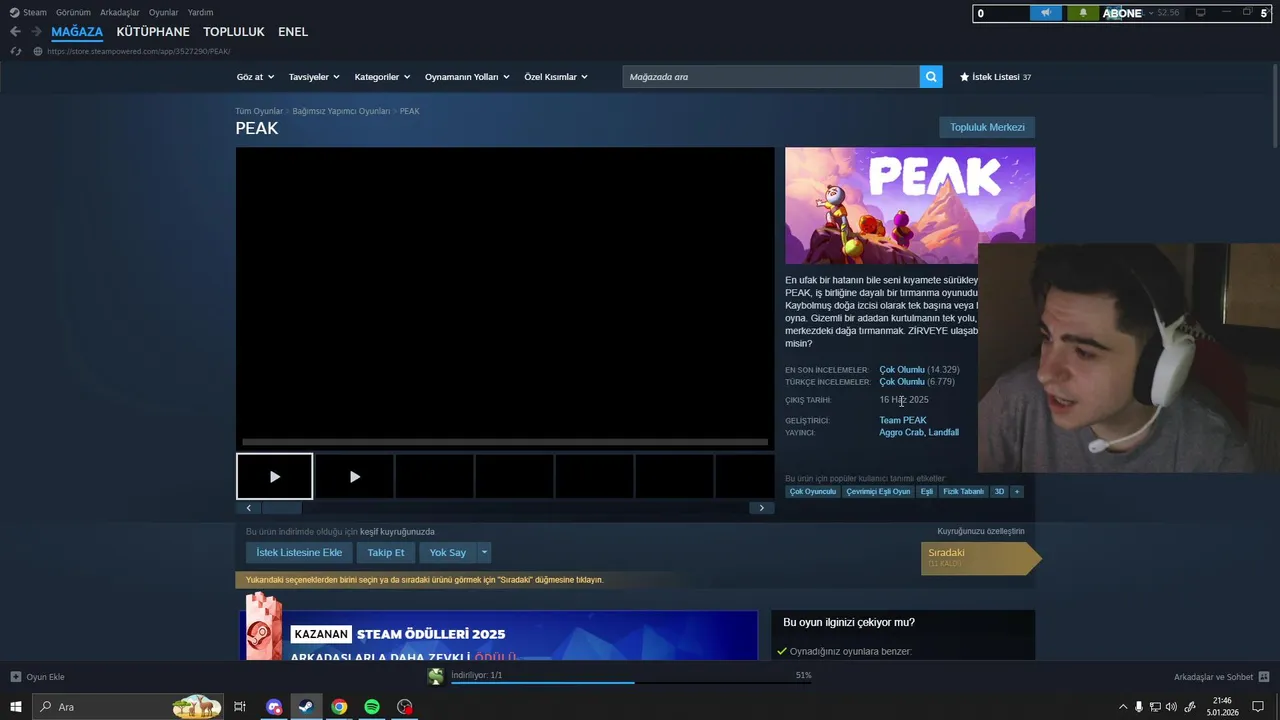1280x720 pixels.
Task: Open İstek Listesi wishlist link
Action: (x=995, y=77)
